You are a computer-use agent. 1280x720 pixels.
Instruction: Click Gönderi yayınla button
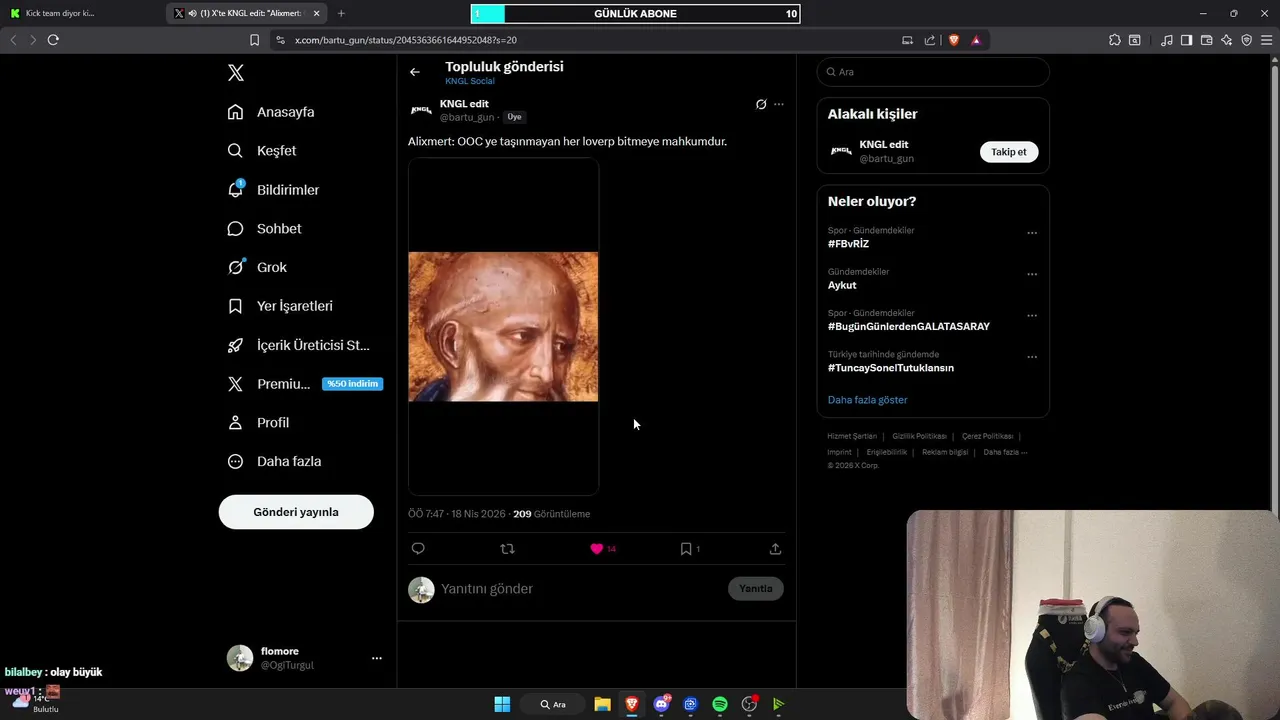click(x=296, y=512)
